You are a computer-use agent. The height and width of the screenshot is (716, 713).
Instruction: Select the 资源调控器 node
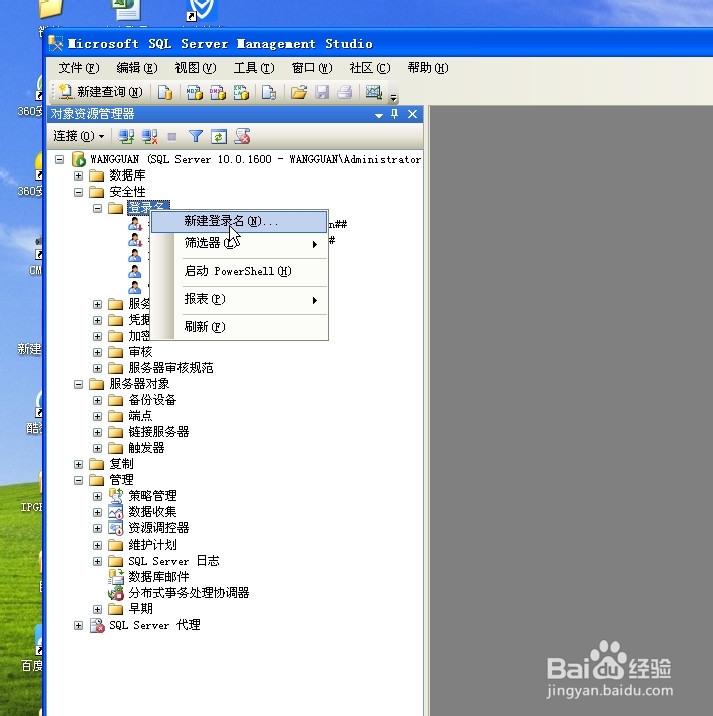click(x=158, y=528)
